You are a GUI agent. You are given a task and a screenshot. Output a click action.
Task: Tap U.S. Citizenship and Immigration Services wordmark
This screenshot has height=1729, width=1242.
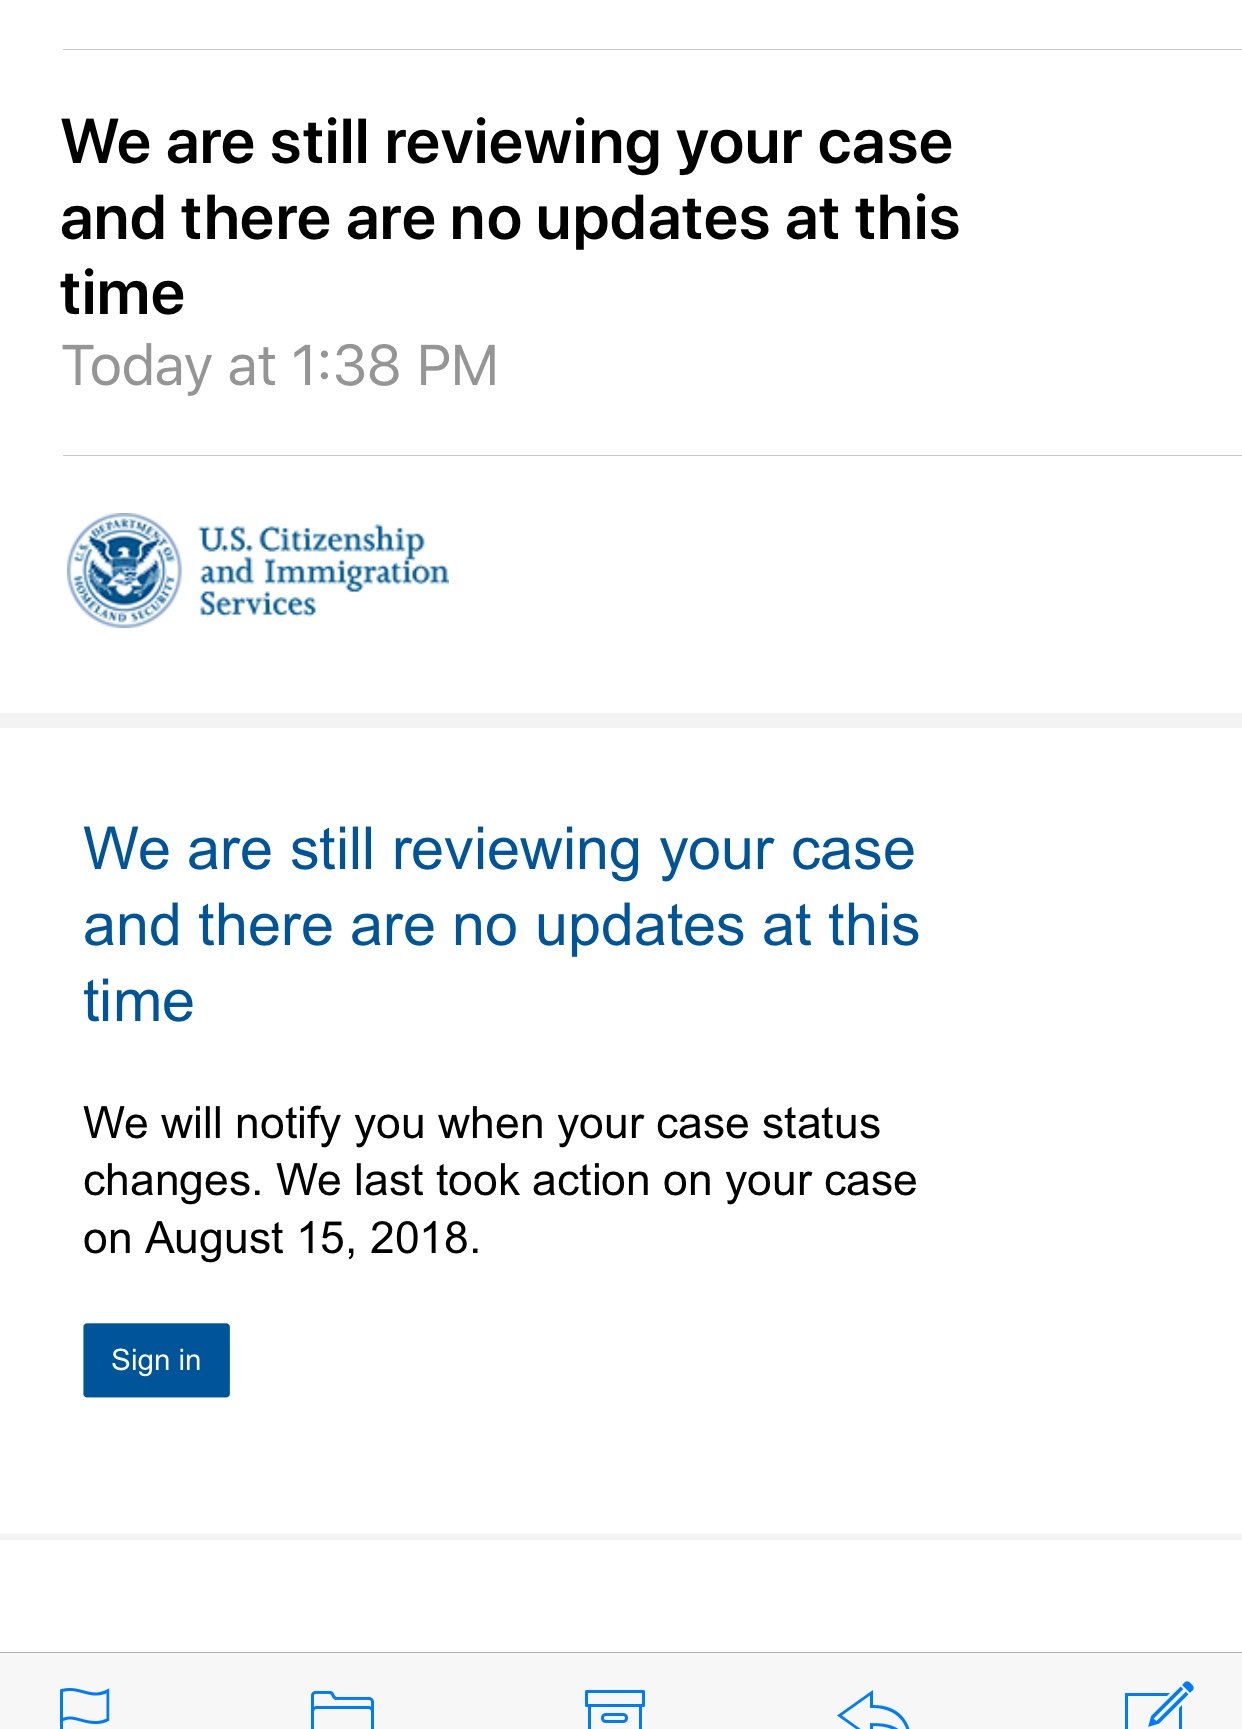(323, 571)
